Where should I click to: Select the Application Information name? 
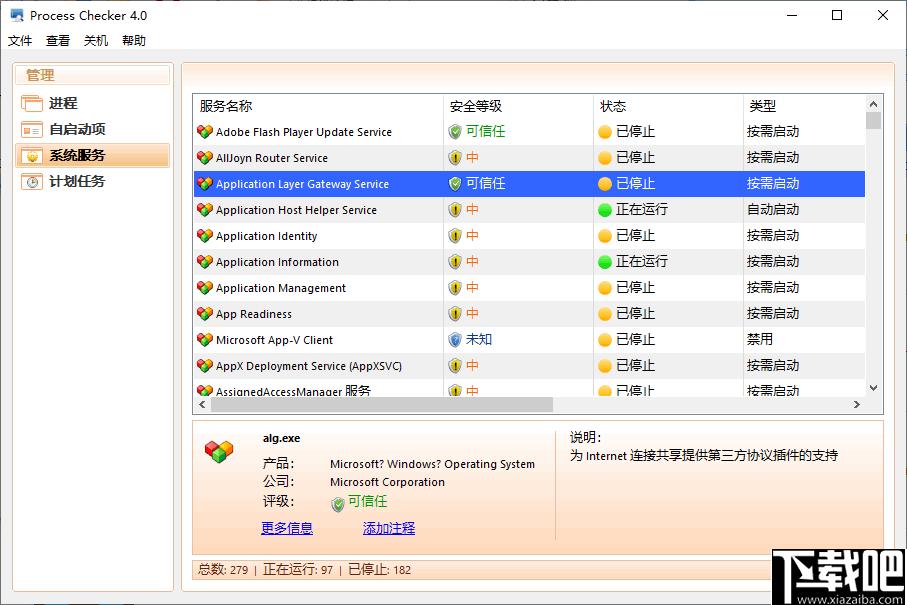[x=278, y=262]
